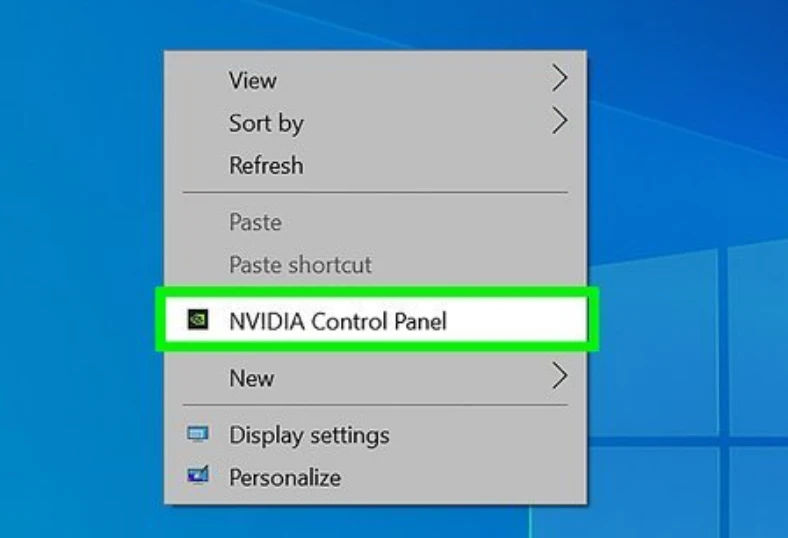
Task: Open the New menu item
Action: point(375,378)
